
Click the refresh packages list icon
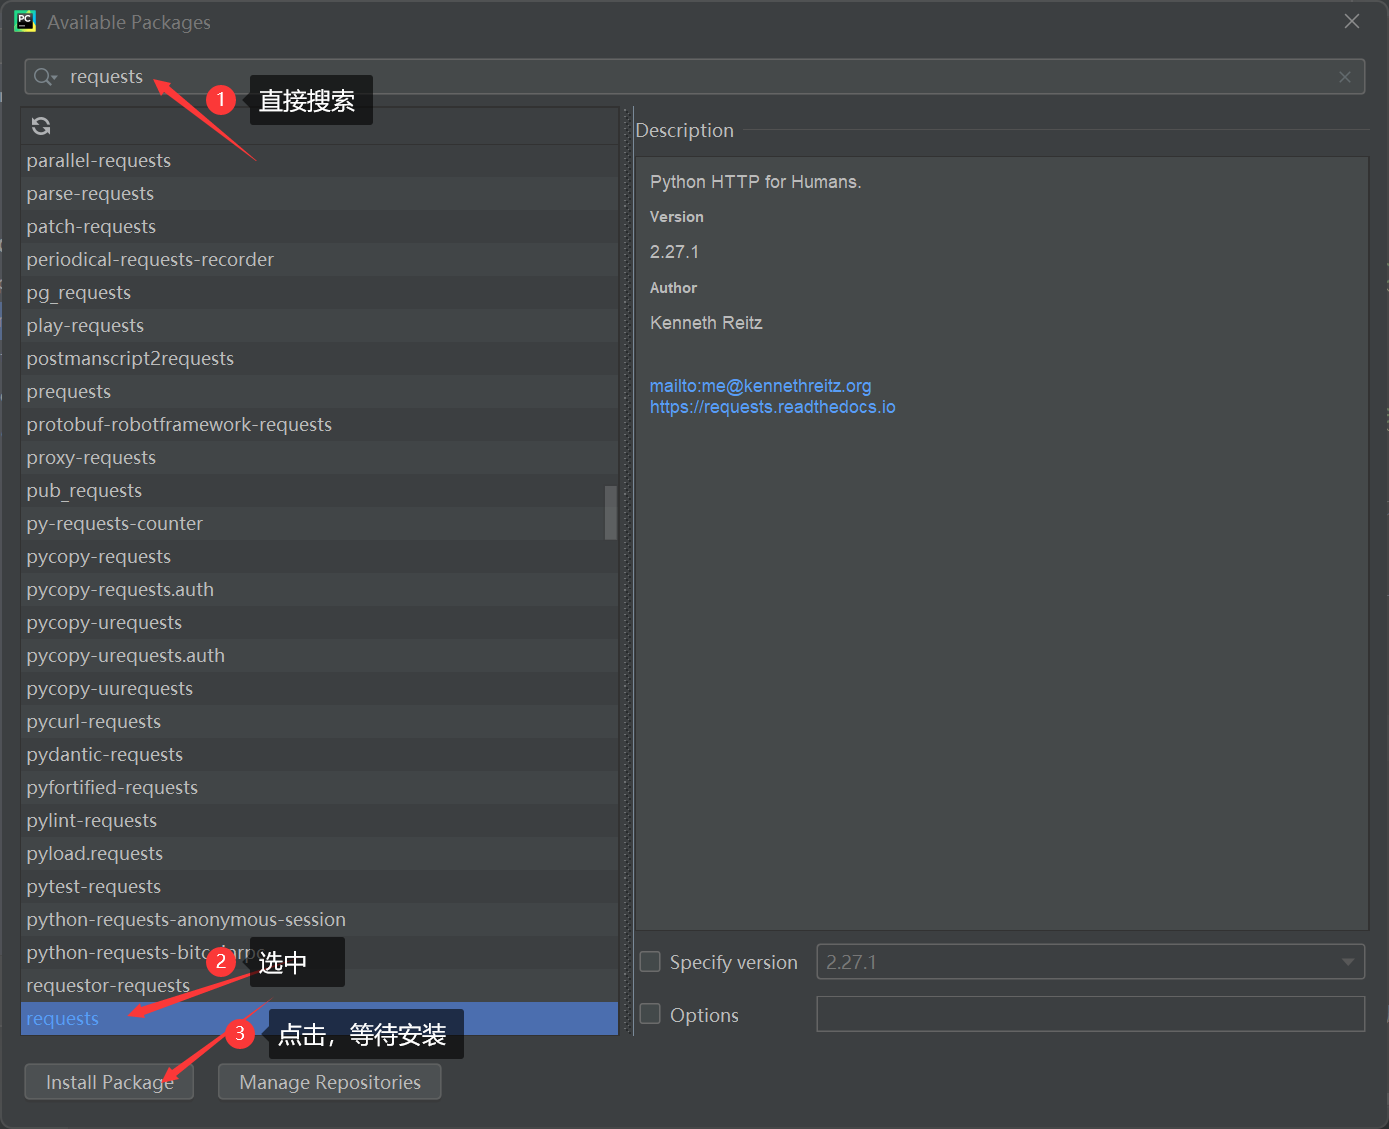[41, 126]
